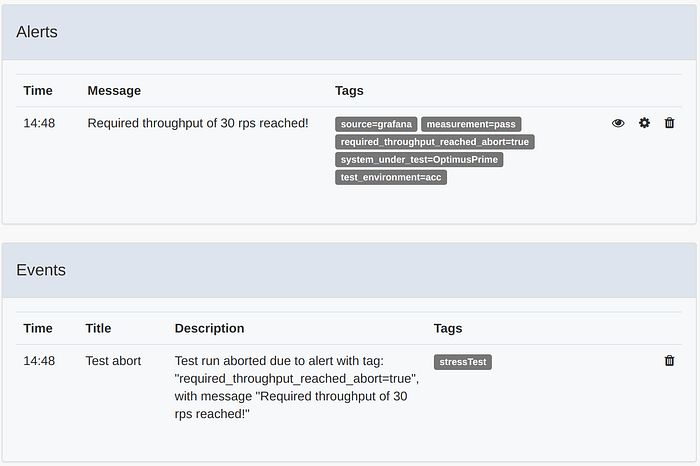This screenshot has width=700, height=466.
Task: Click the source=grafana tag
Action: coord(376,124)
